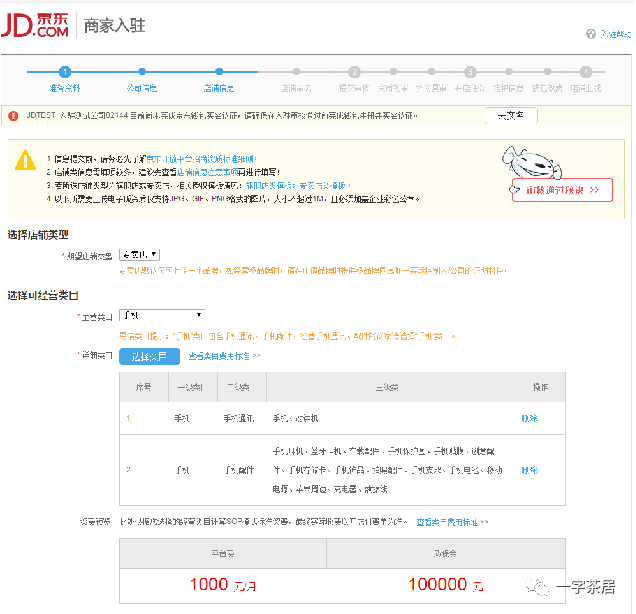Click the blue label under step circle 1

pos(65,88)
